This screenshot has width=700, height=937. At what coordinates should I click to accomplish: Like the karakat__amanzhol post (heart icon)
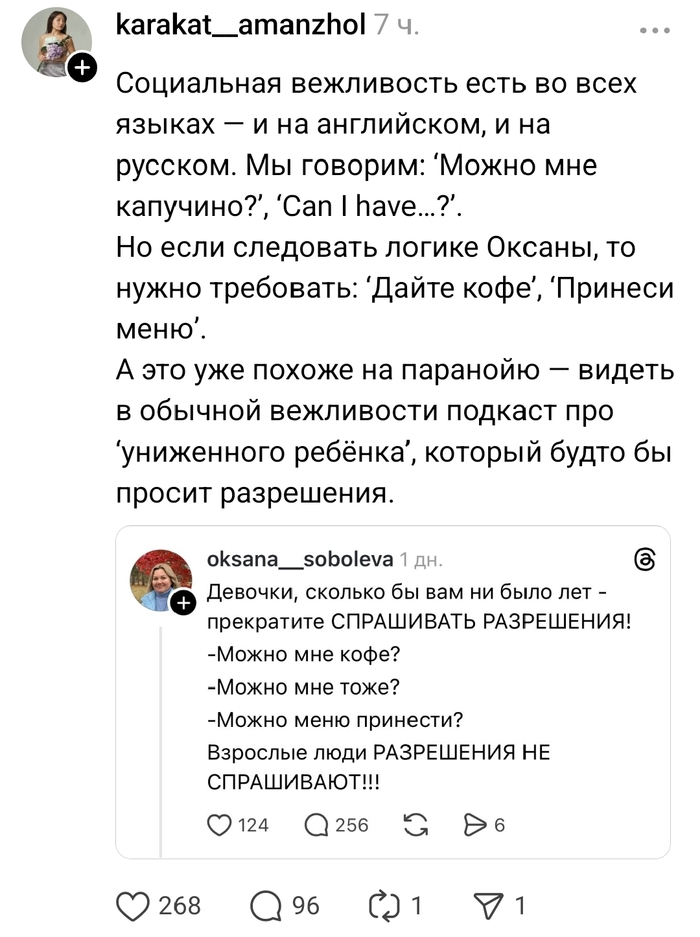133,906
